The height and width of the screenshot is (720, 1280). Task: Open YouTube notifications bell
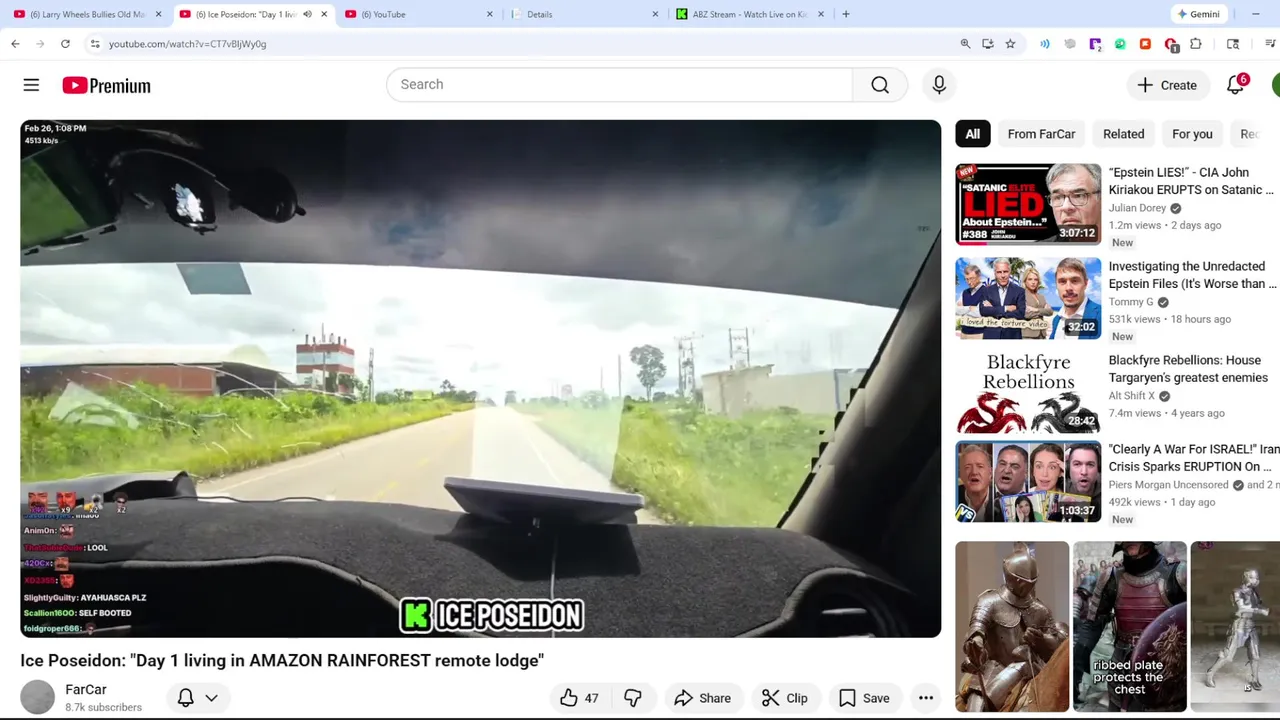pos(1236,85)
